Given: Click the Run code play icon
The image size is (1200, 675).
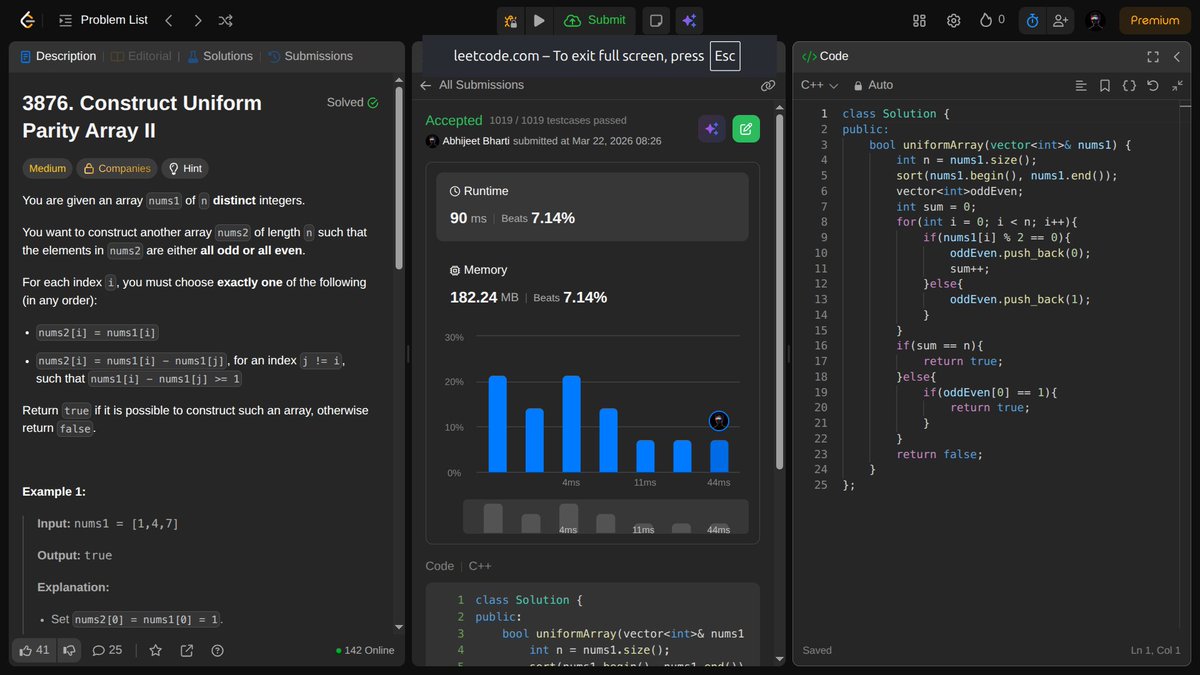Looking at the screenshot, I should click(x=539, y=20).
